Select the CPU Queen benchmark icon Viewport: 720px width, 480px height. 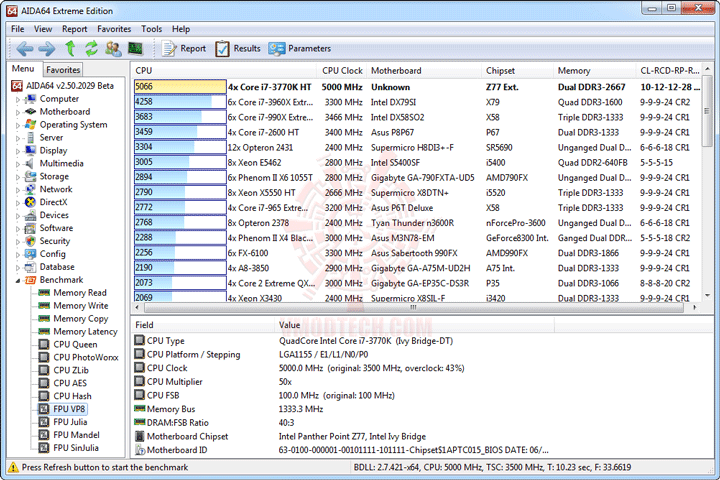(x=44, y=344)
